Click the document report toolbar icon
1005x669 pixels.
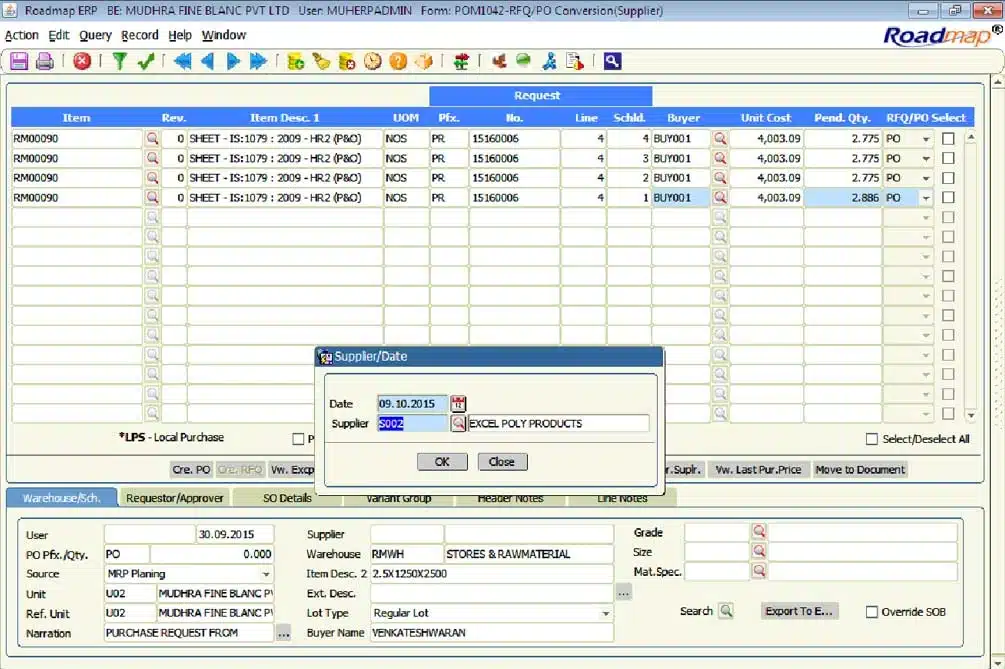click(x=575, y=62)
